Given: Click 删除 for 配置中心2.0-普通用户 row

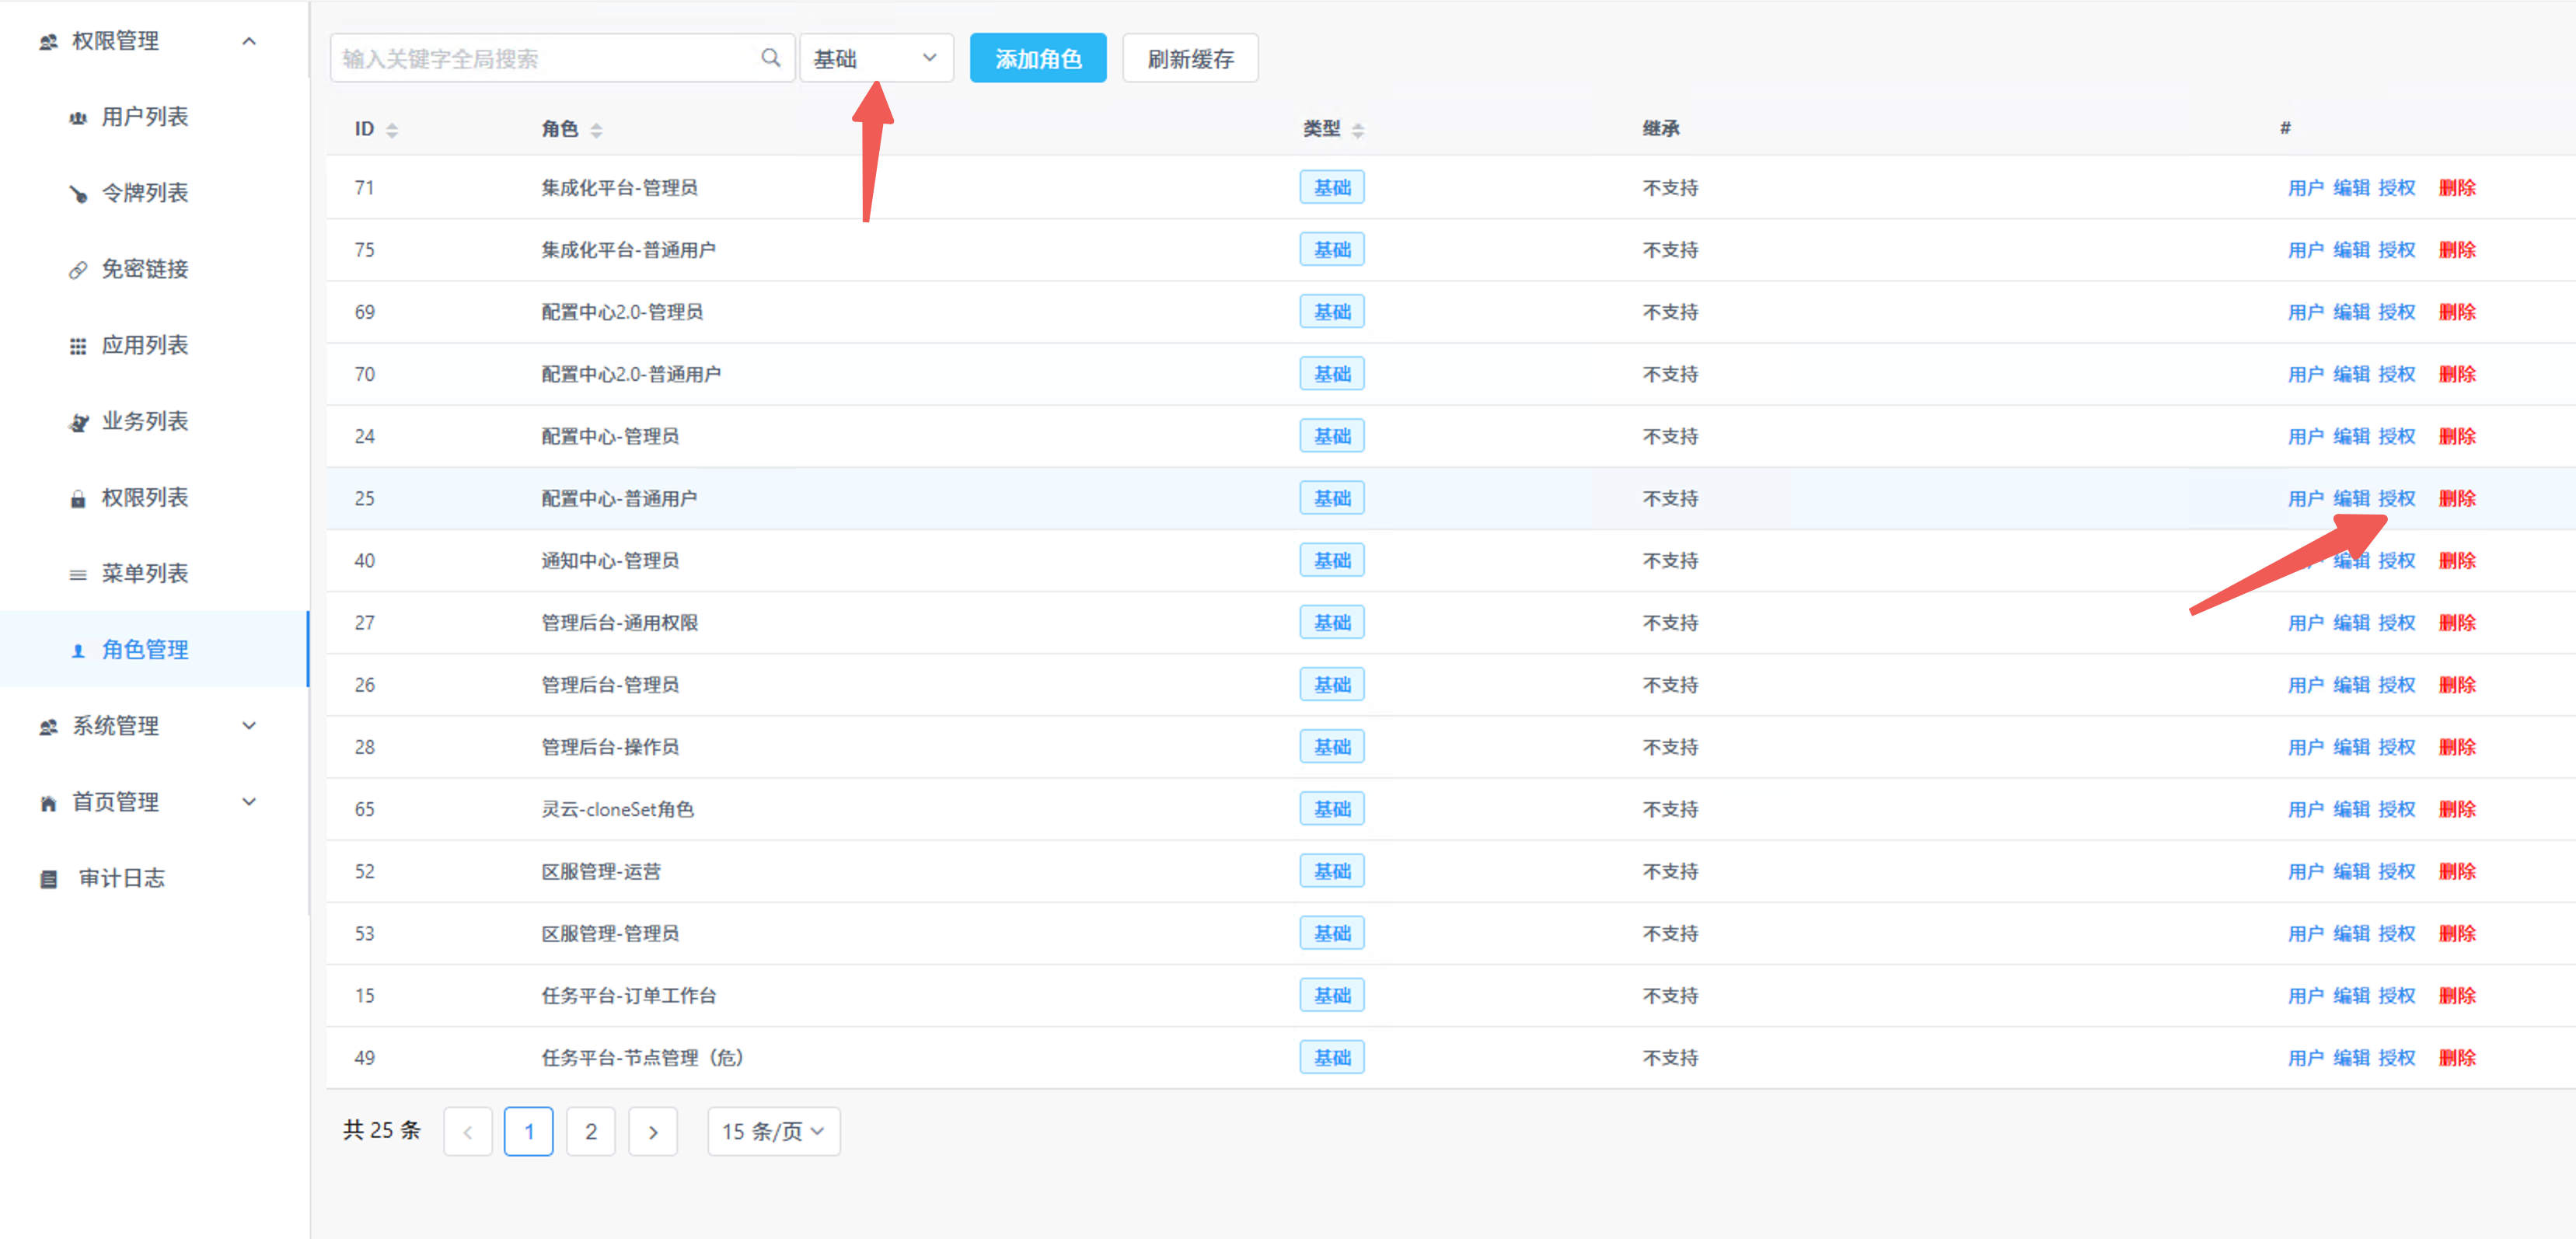Looking at the screenshot, I should point(2457,374).
